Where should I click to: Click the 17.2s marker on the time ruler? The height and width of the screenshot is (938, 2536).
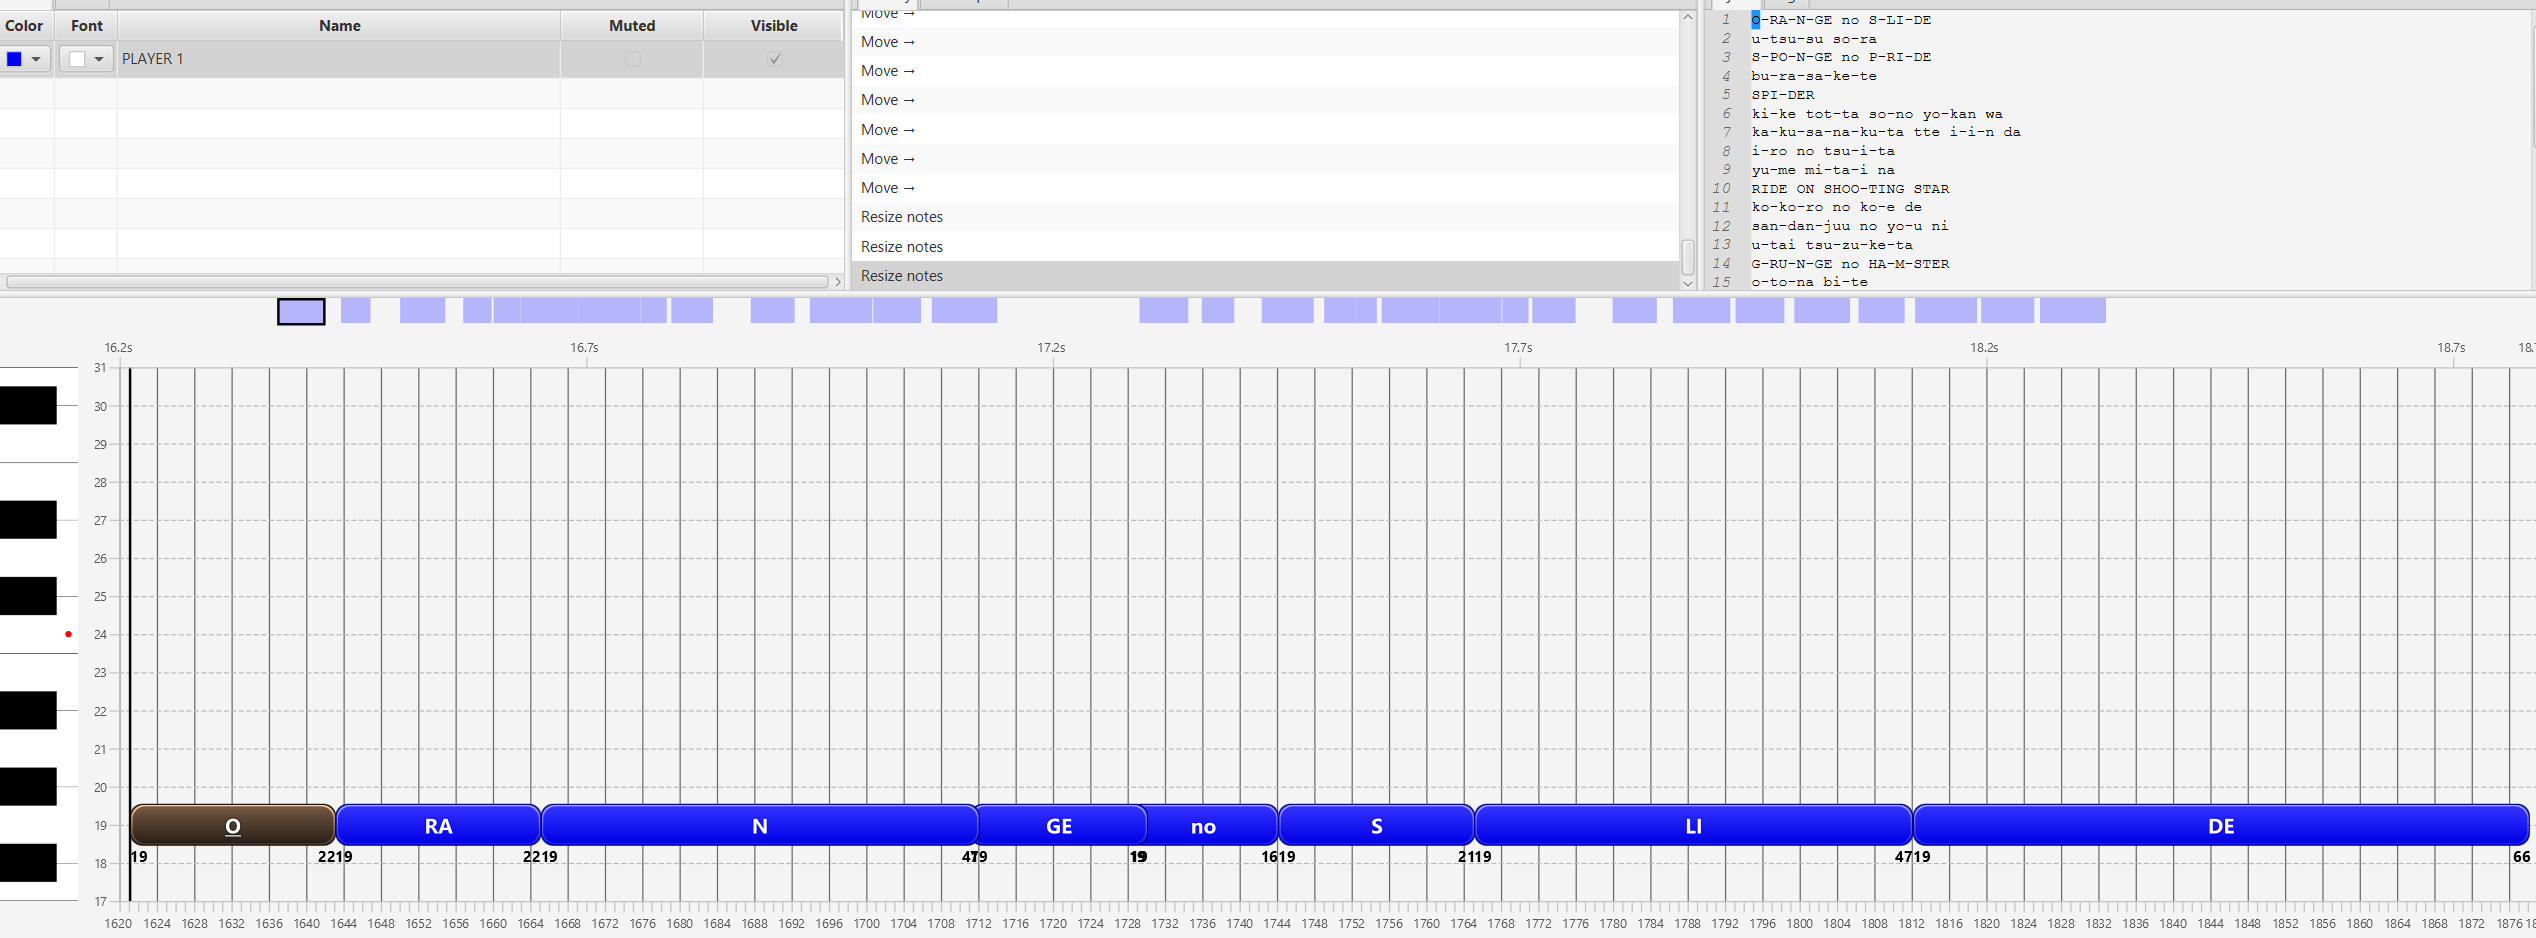pyautogui.click(x=1051, y=348)
